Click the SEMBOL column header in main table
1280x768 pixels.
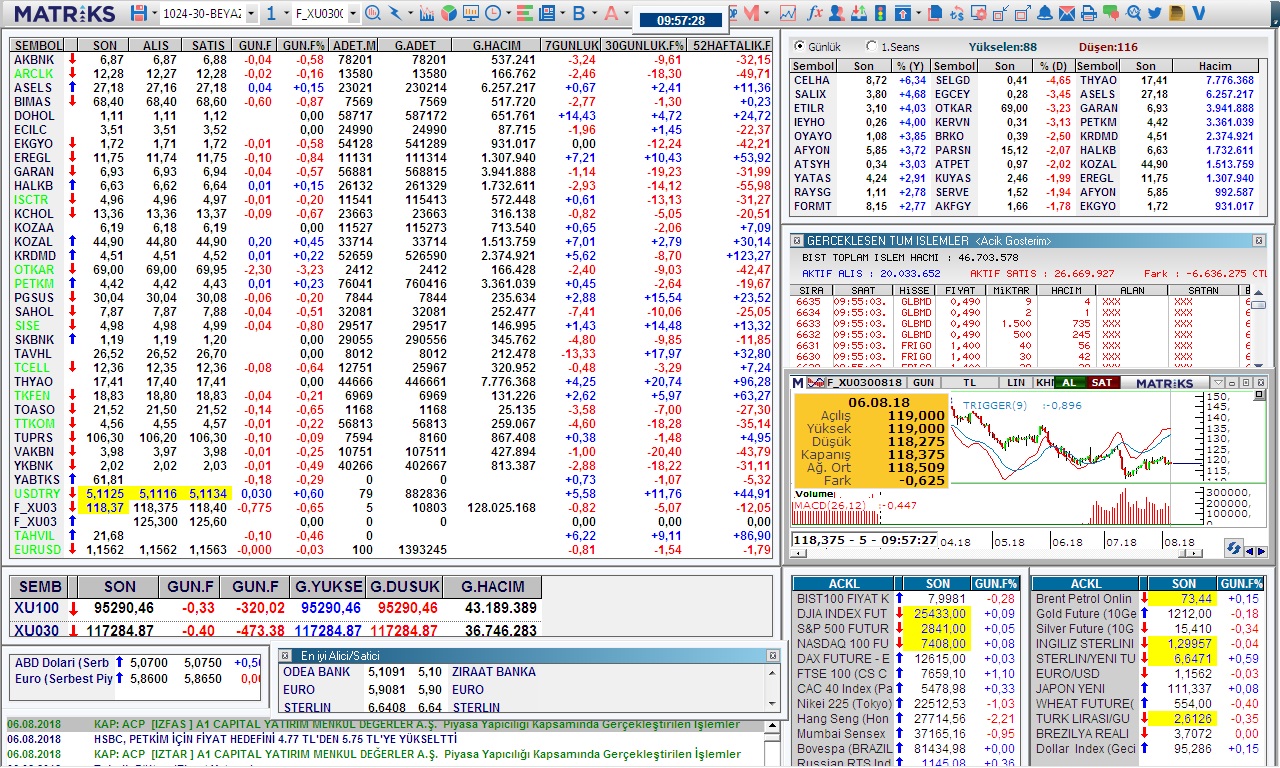tap(38, 45)
